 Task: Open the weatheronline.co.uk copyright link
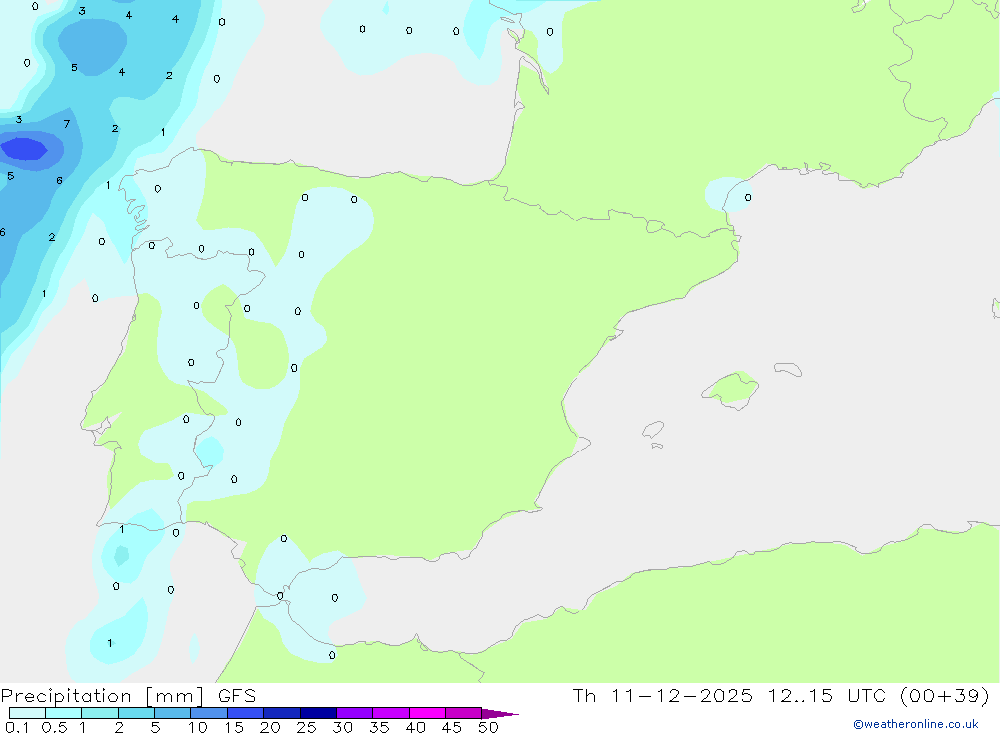(x=916, y=724)
